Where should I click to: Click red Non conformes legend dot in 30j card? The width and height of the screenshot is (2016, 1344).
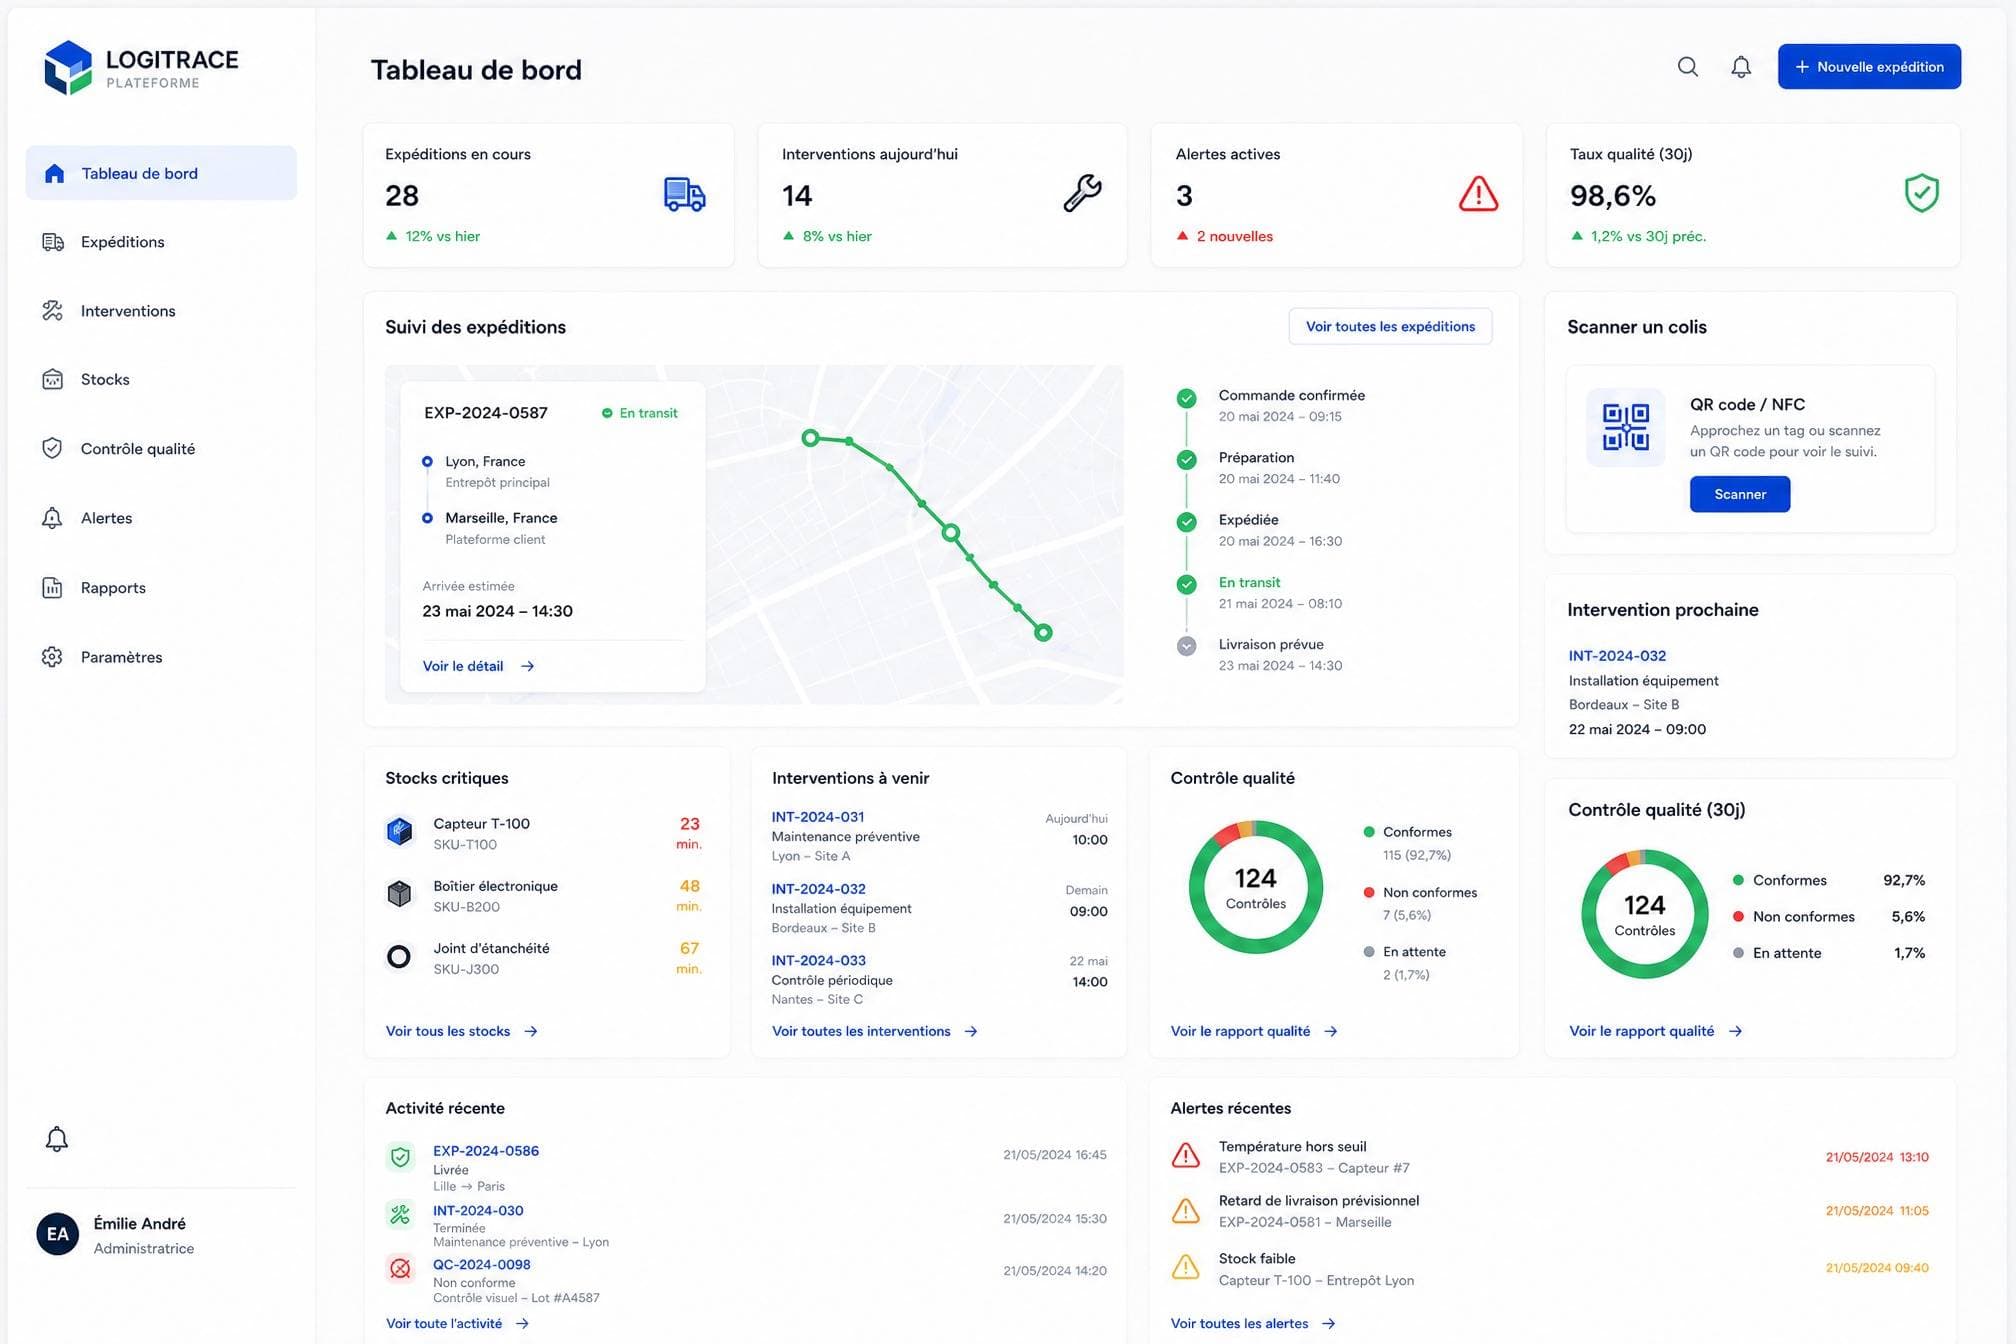coord(1738,916)
